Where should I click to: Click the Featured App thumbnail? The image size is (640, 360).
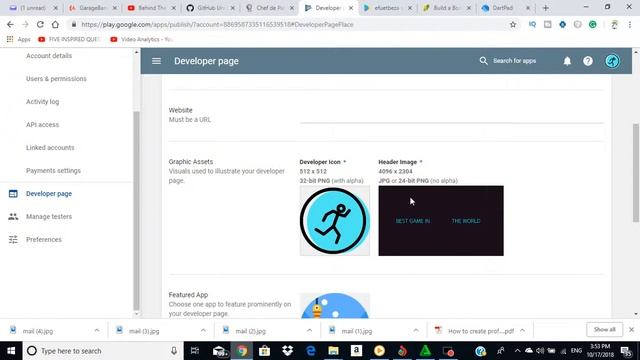tap(335, 305)
